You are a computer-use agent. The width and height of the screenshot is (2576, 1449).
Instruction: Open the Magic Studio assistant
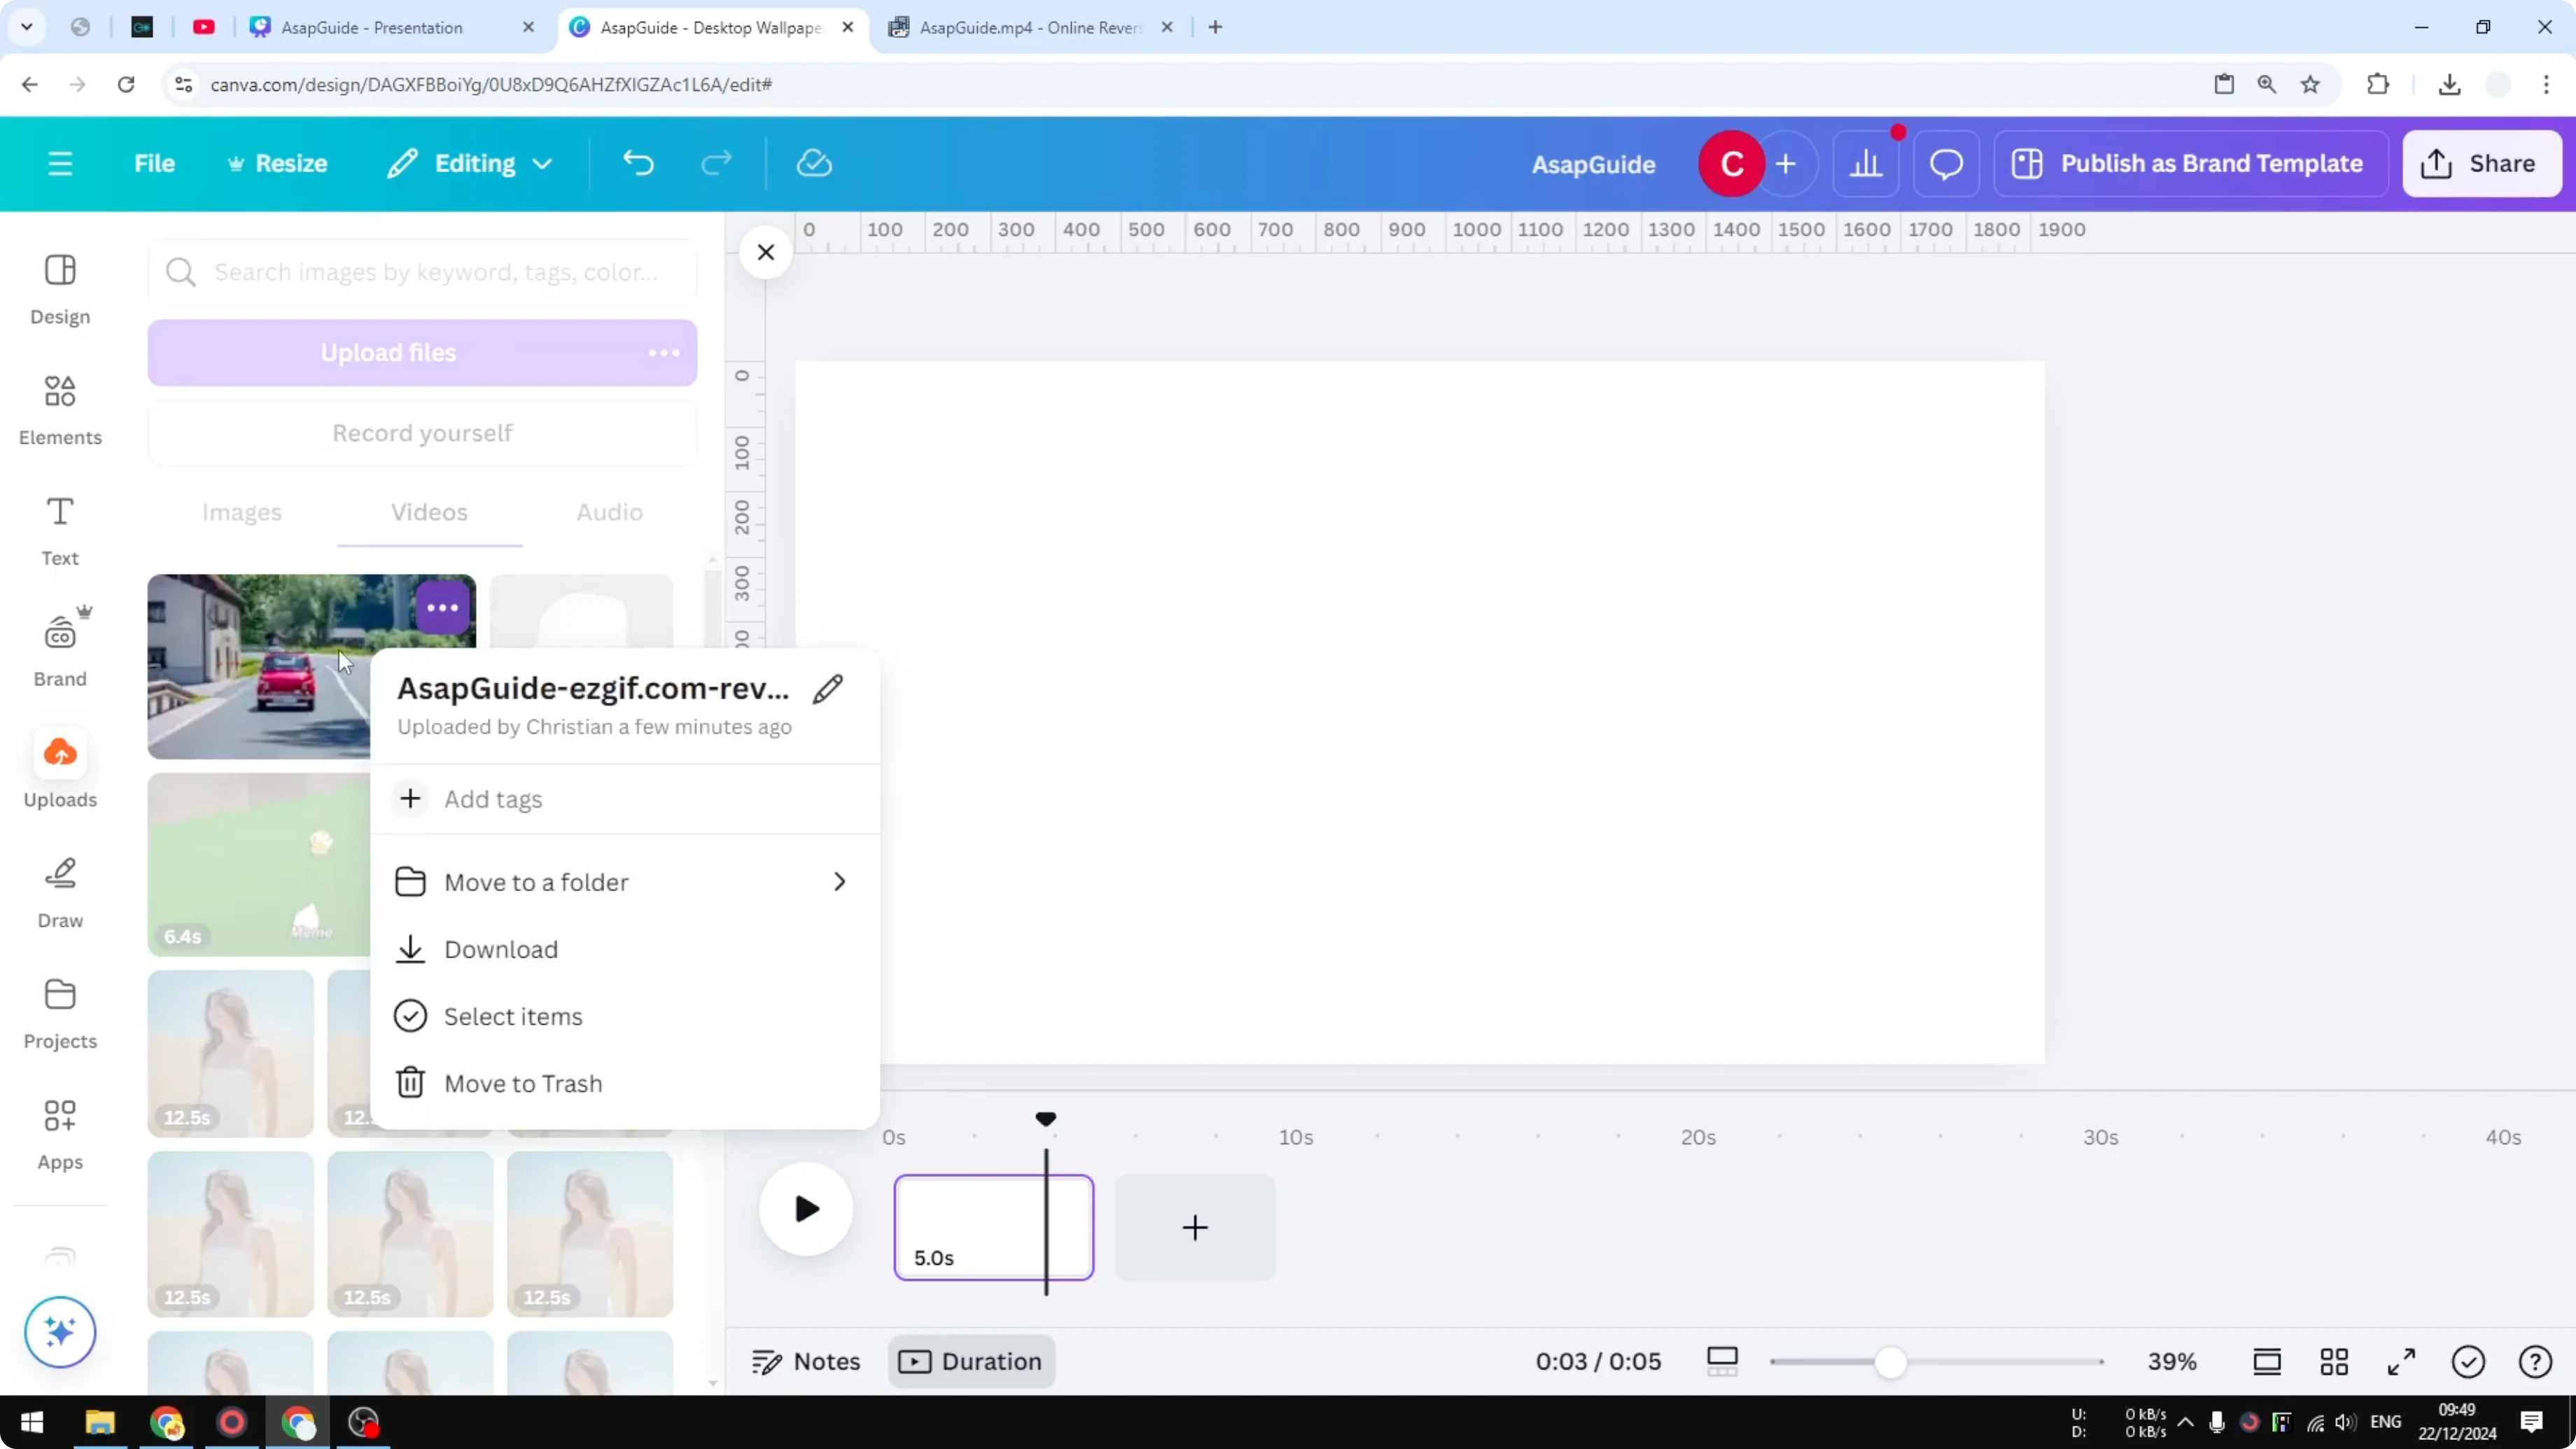(x=59, y=1332)
